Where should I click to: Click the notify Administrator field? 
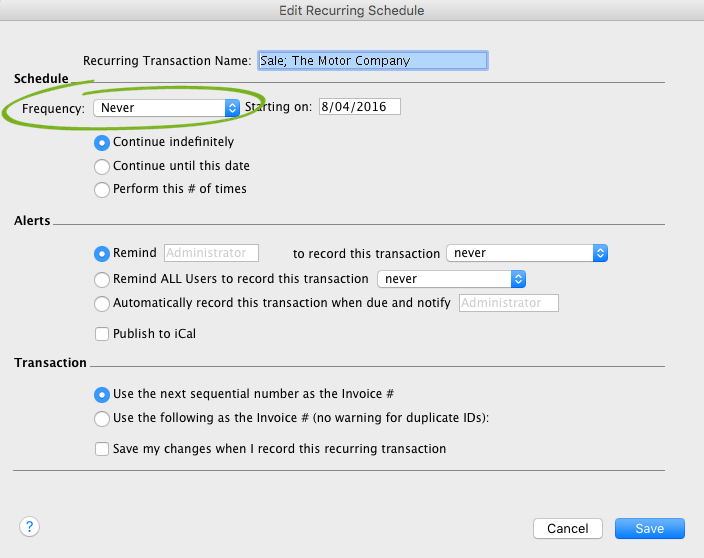508,303
